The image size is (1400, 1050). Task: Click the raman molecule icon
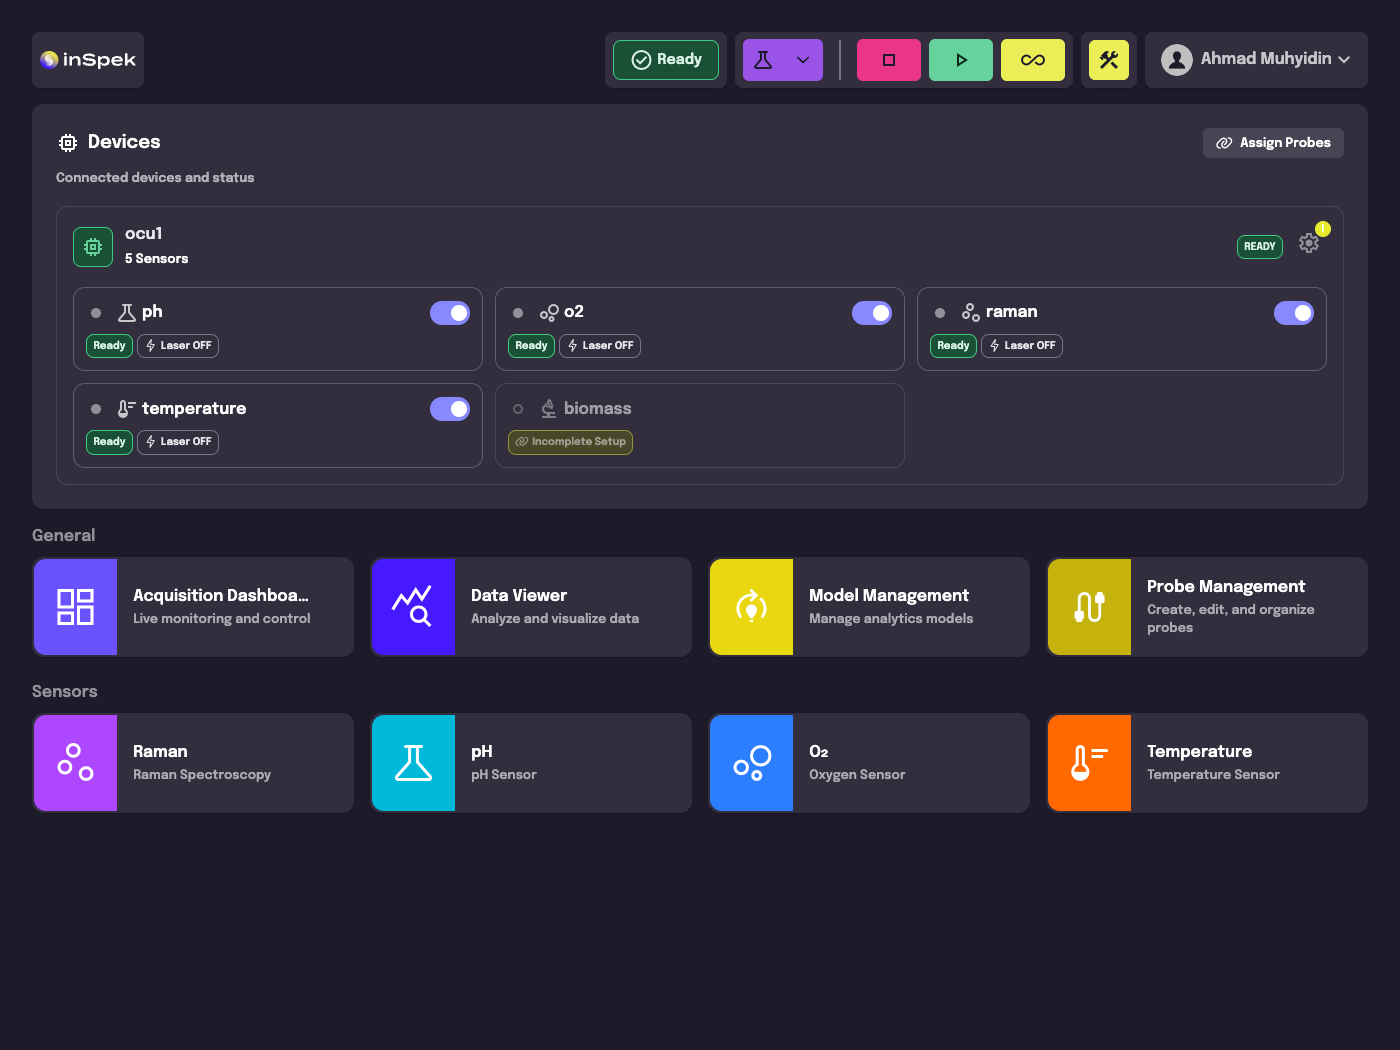(971, 313)
